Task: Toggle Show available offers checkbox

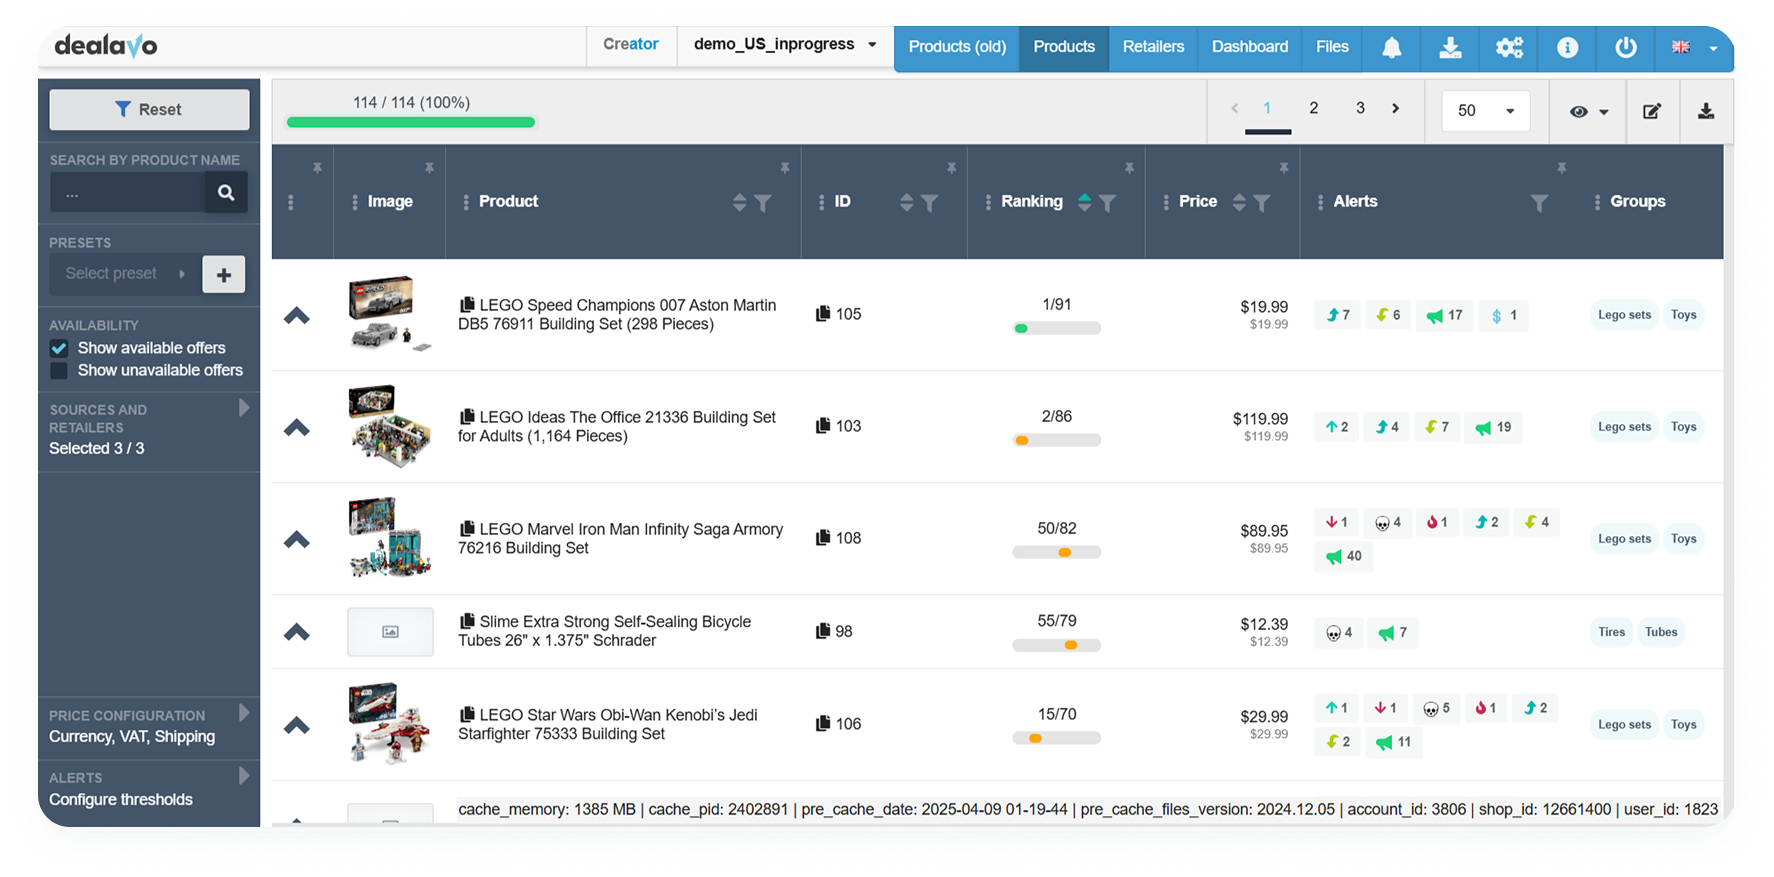Action: coord(59,348)
